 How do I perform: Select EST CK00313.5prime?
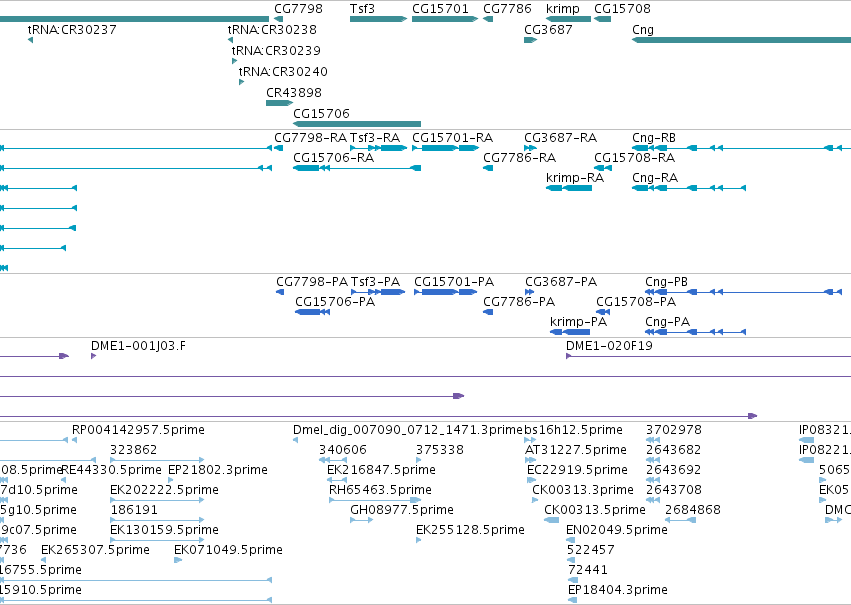(x=594, y=510)
